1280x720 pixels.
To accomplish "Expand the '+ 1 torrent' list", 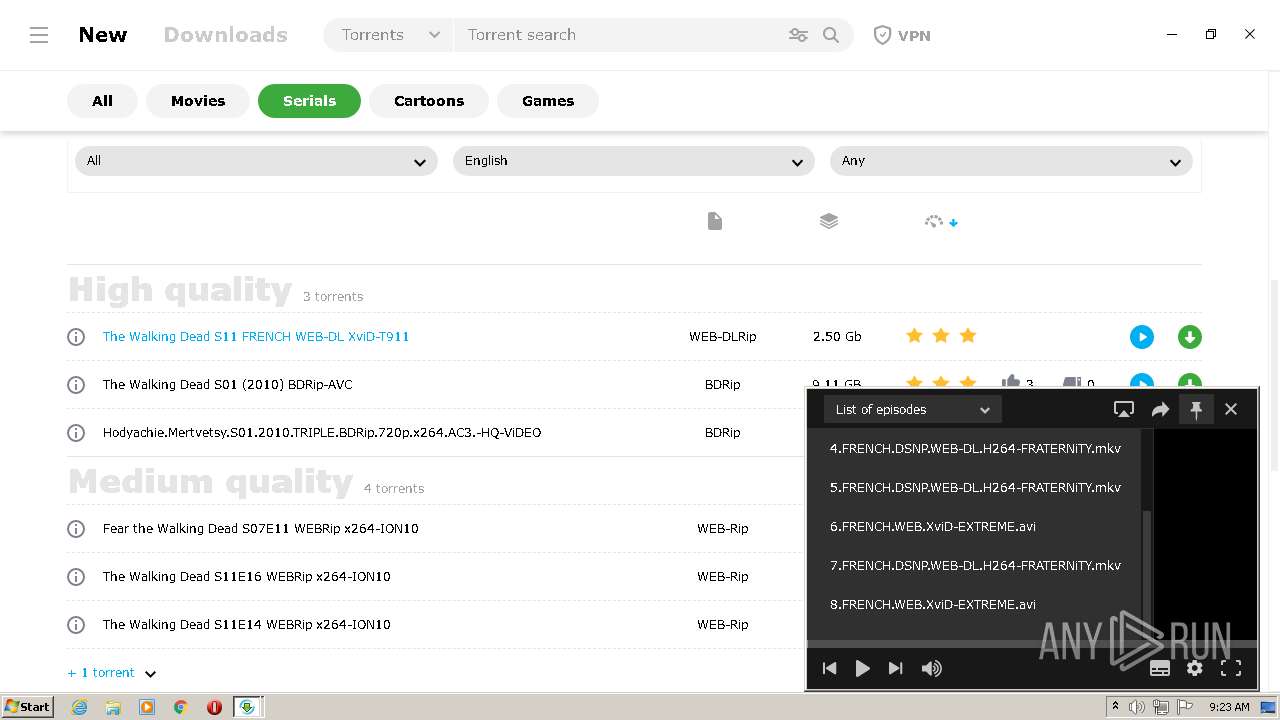I will click(x=112, y=673).
